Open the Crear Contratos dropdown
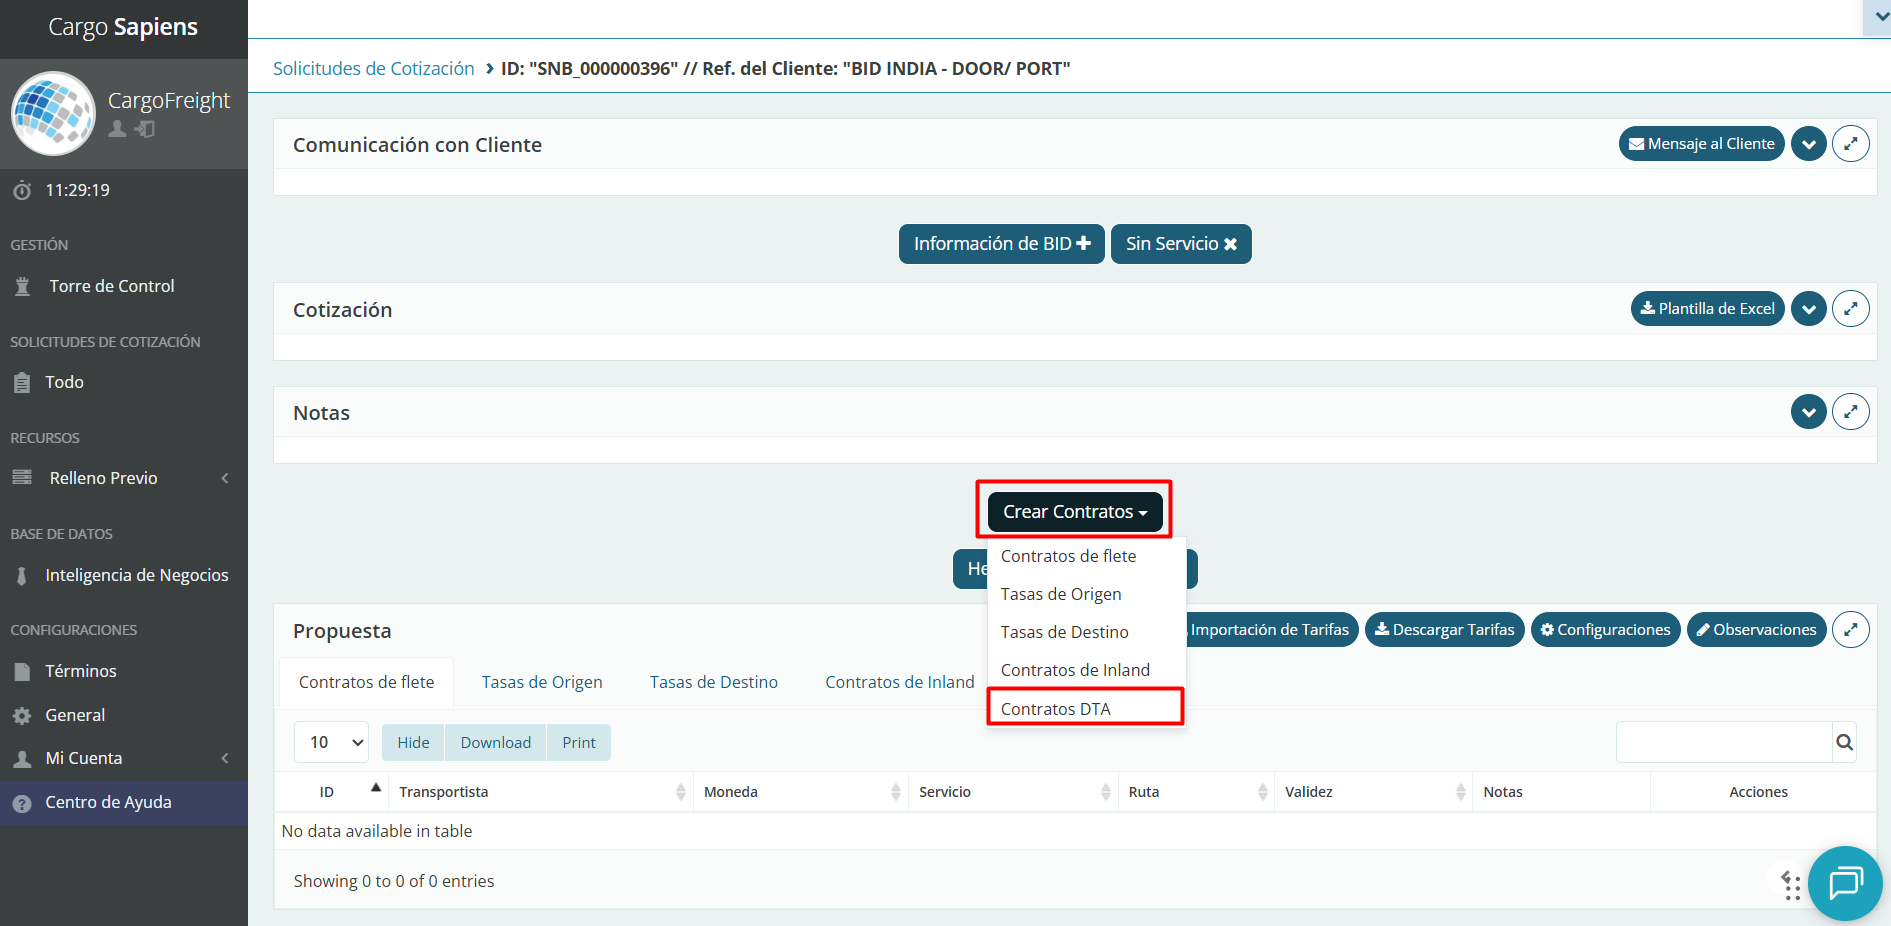This screenshot has height=926, width=1891. click(x=1074, y=512)
